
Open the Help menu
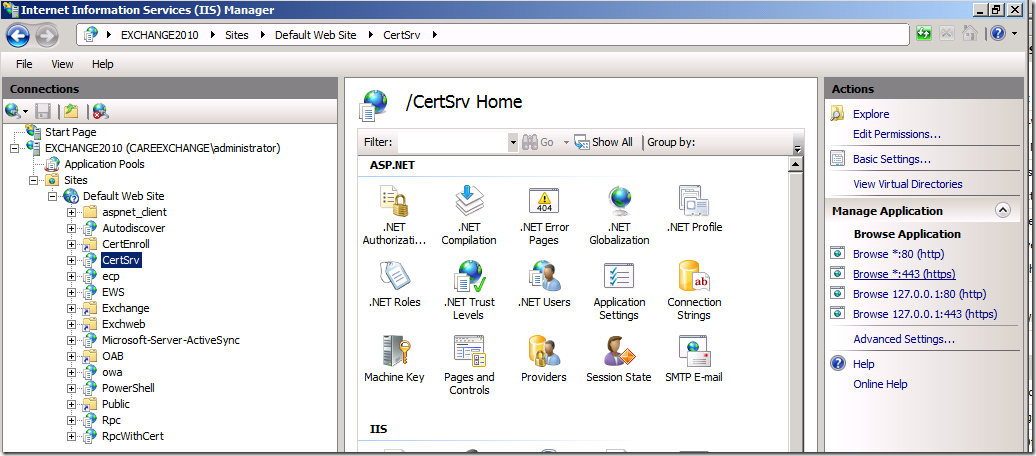coord(102,64)
